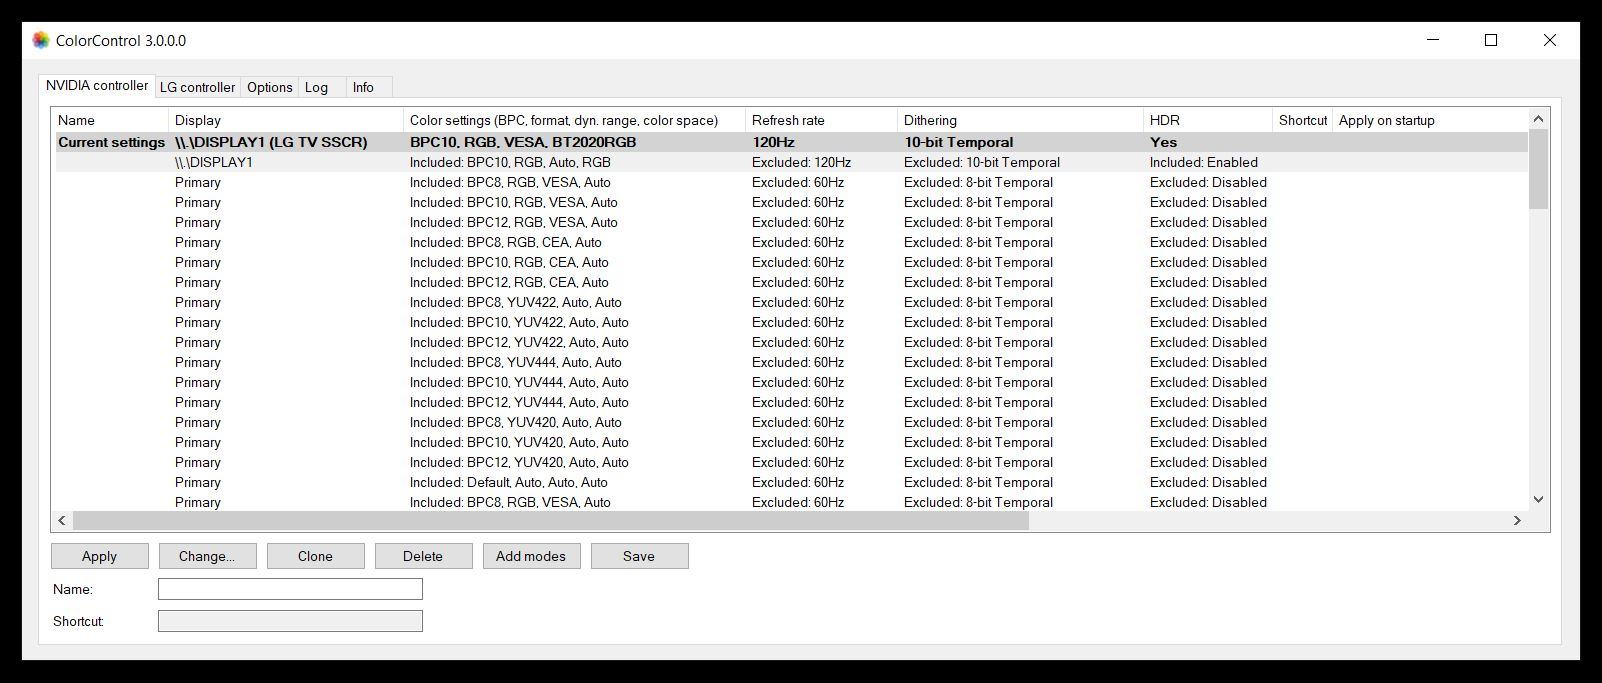Click the Dithering column header
Viewport: 1602px width, 683px height.
pyautogui.click(x=1020, y=120)
